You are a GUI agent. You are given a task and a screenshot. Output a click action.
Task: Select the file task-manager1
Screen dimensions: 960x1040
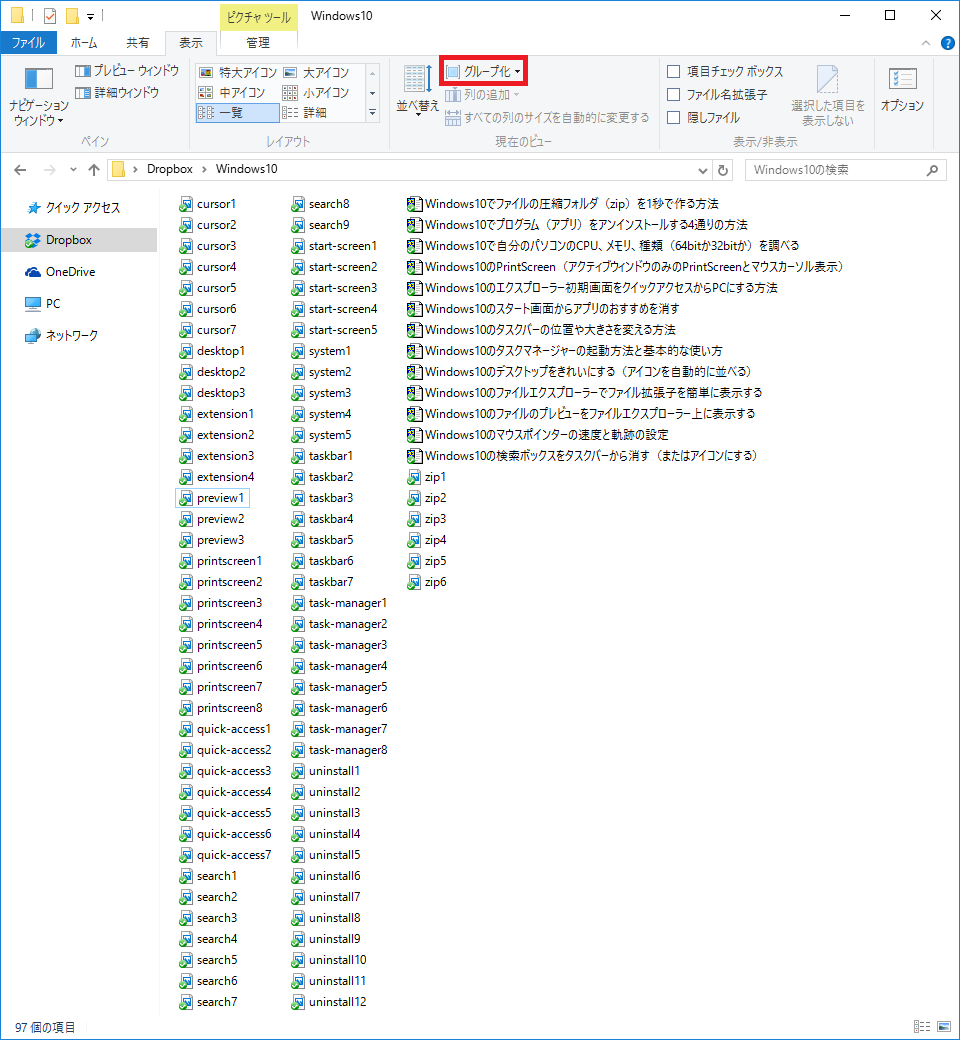[x=347, y=603]
